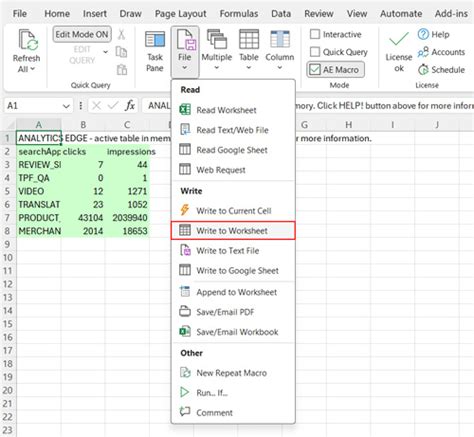Viewport: 474px width, 437px height.
Task: Open Help from the License group
Action: tap(433, 34)
